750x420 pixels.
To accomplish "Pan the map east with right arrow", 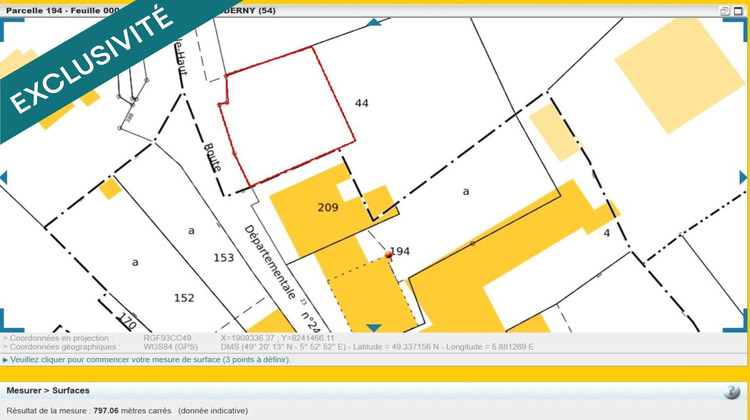I will pos(743,177).
